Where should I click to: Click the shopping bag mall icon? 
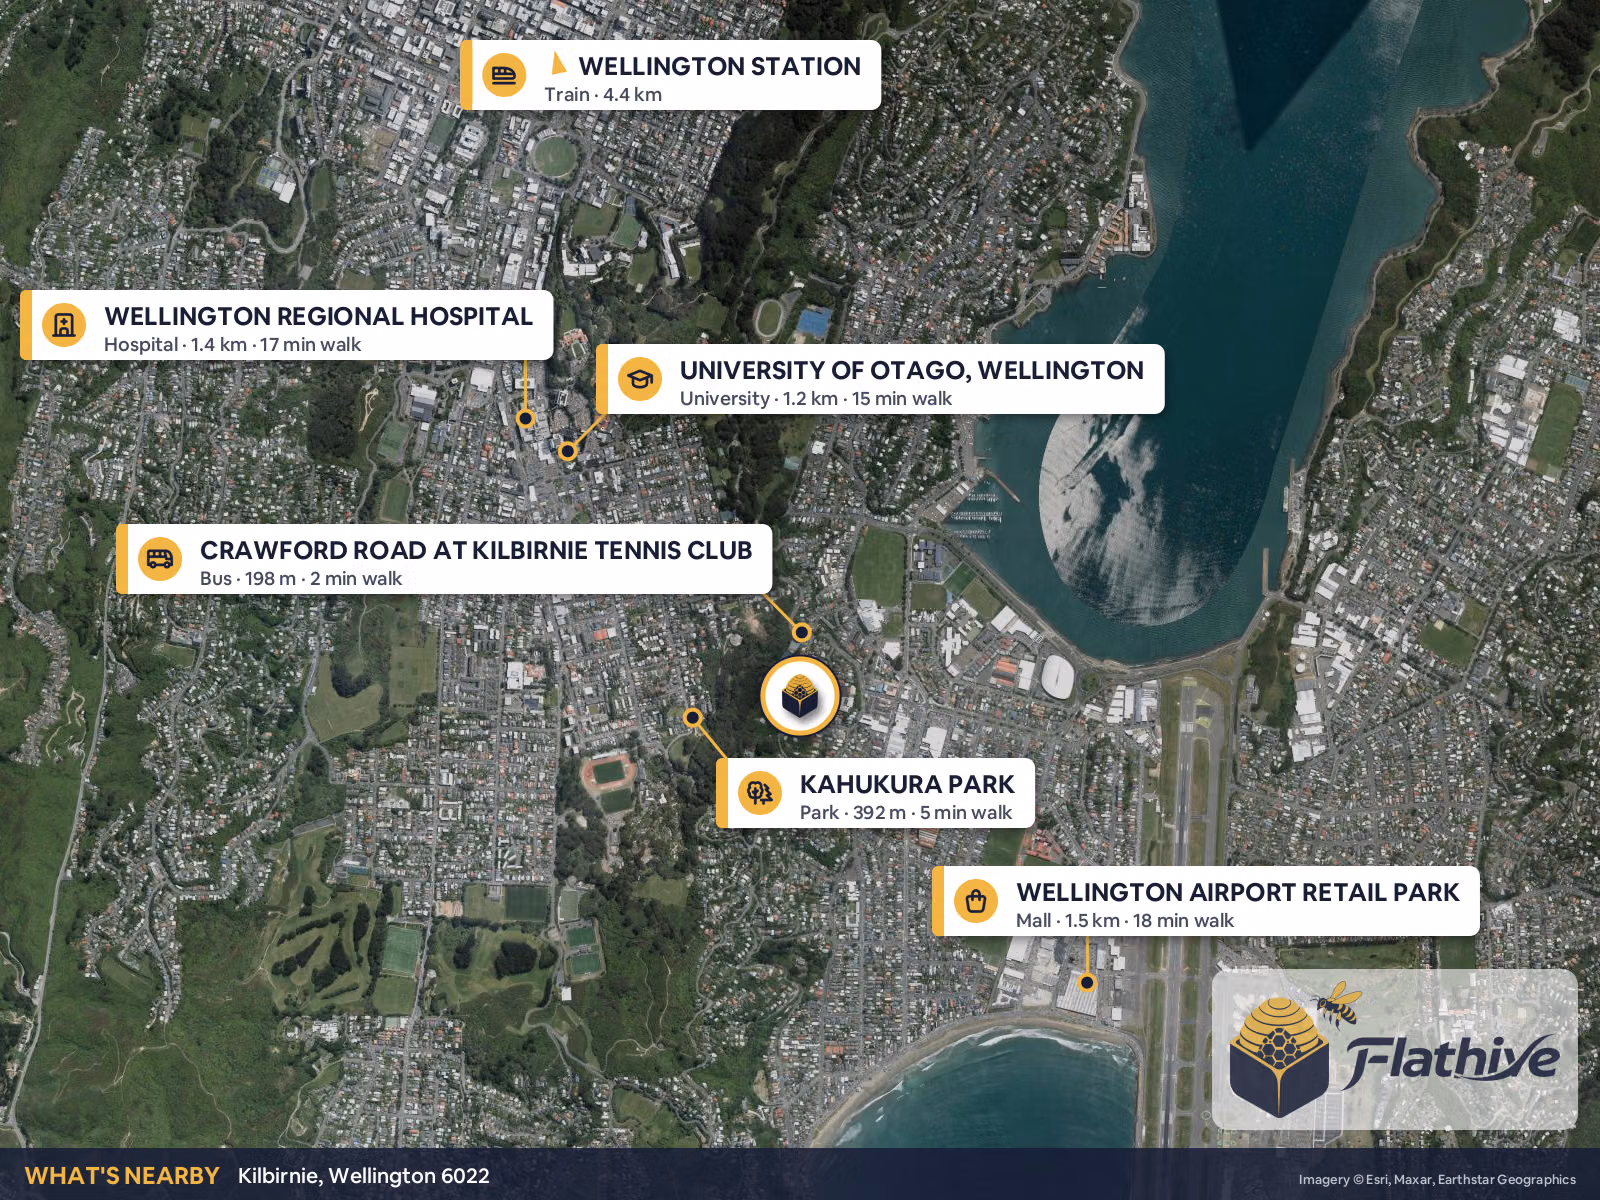point(976,901)
